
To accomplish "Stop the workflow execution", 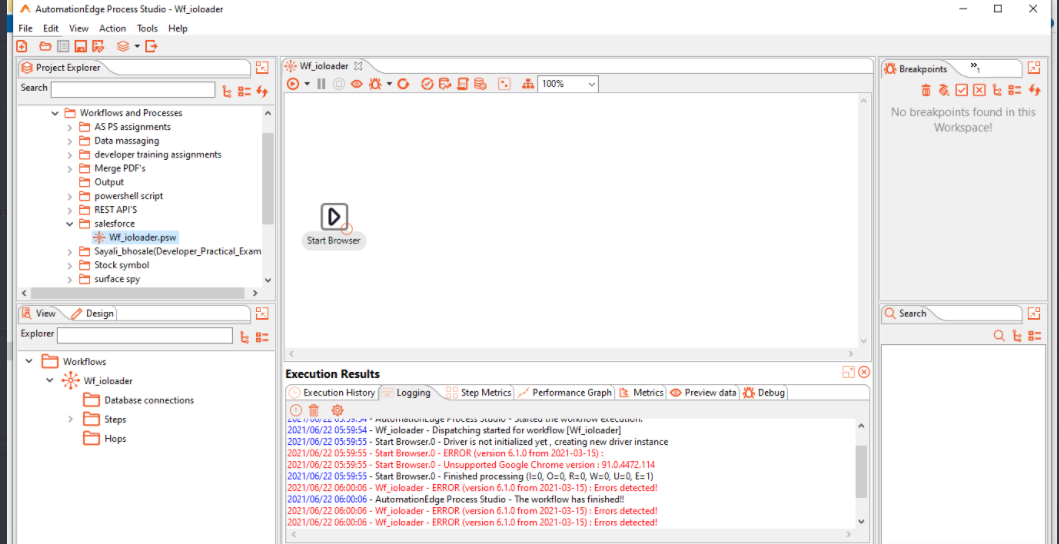I will pyautogui.click(x=339, y=84).
